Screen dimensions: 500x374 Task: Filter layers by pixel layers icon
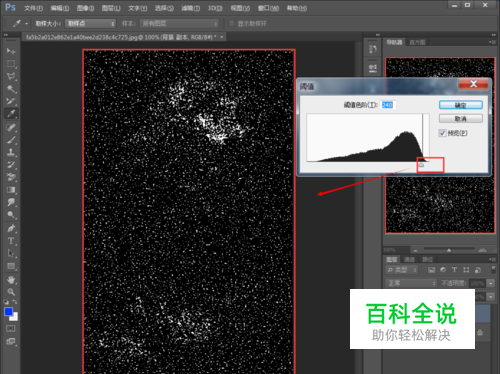431,270
